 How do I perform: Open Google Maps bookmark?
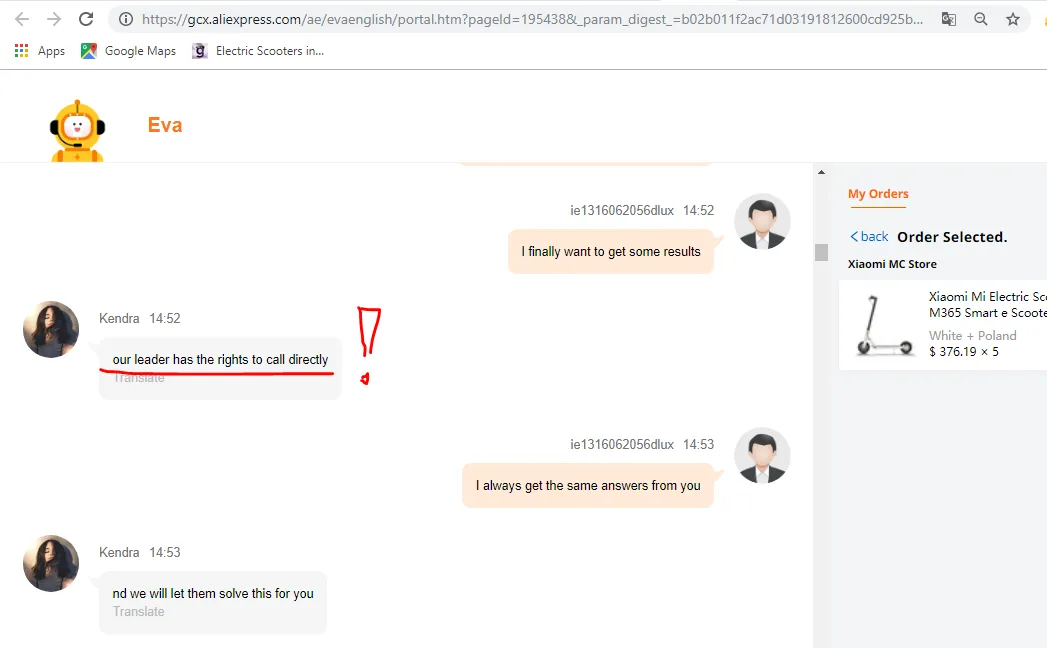(x=129, y=51)
